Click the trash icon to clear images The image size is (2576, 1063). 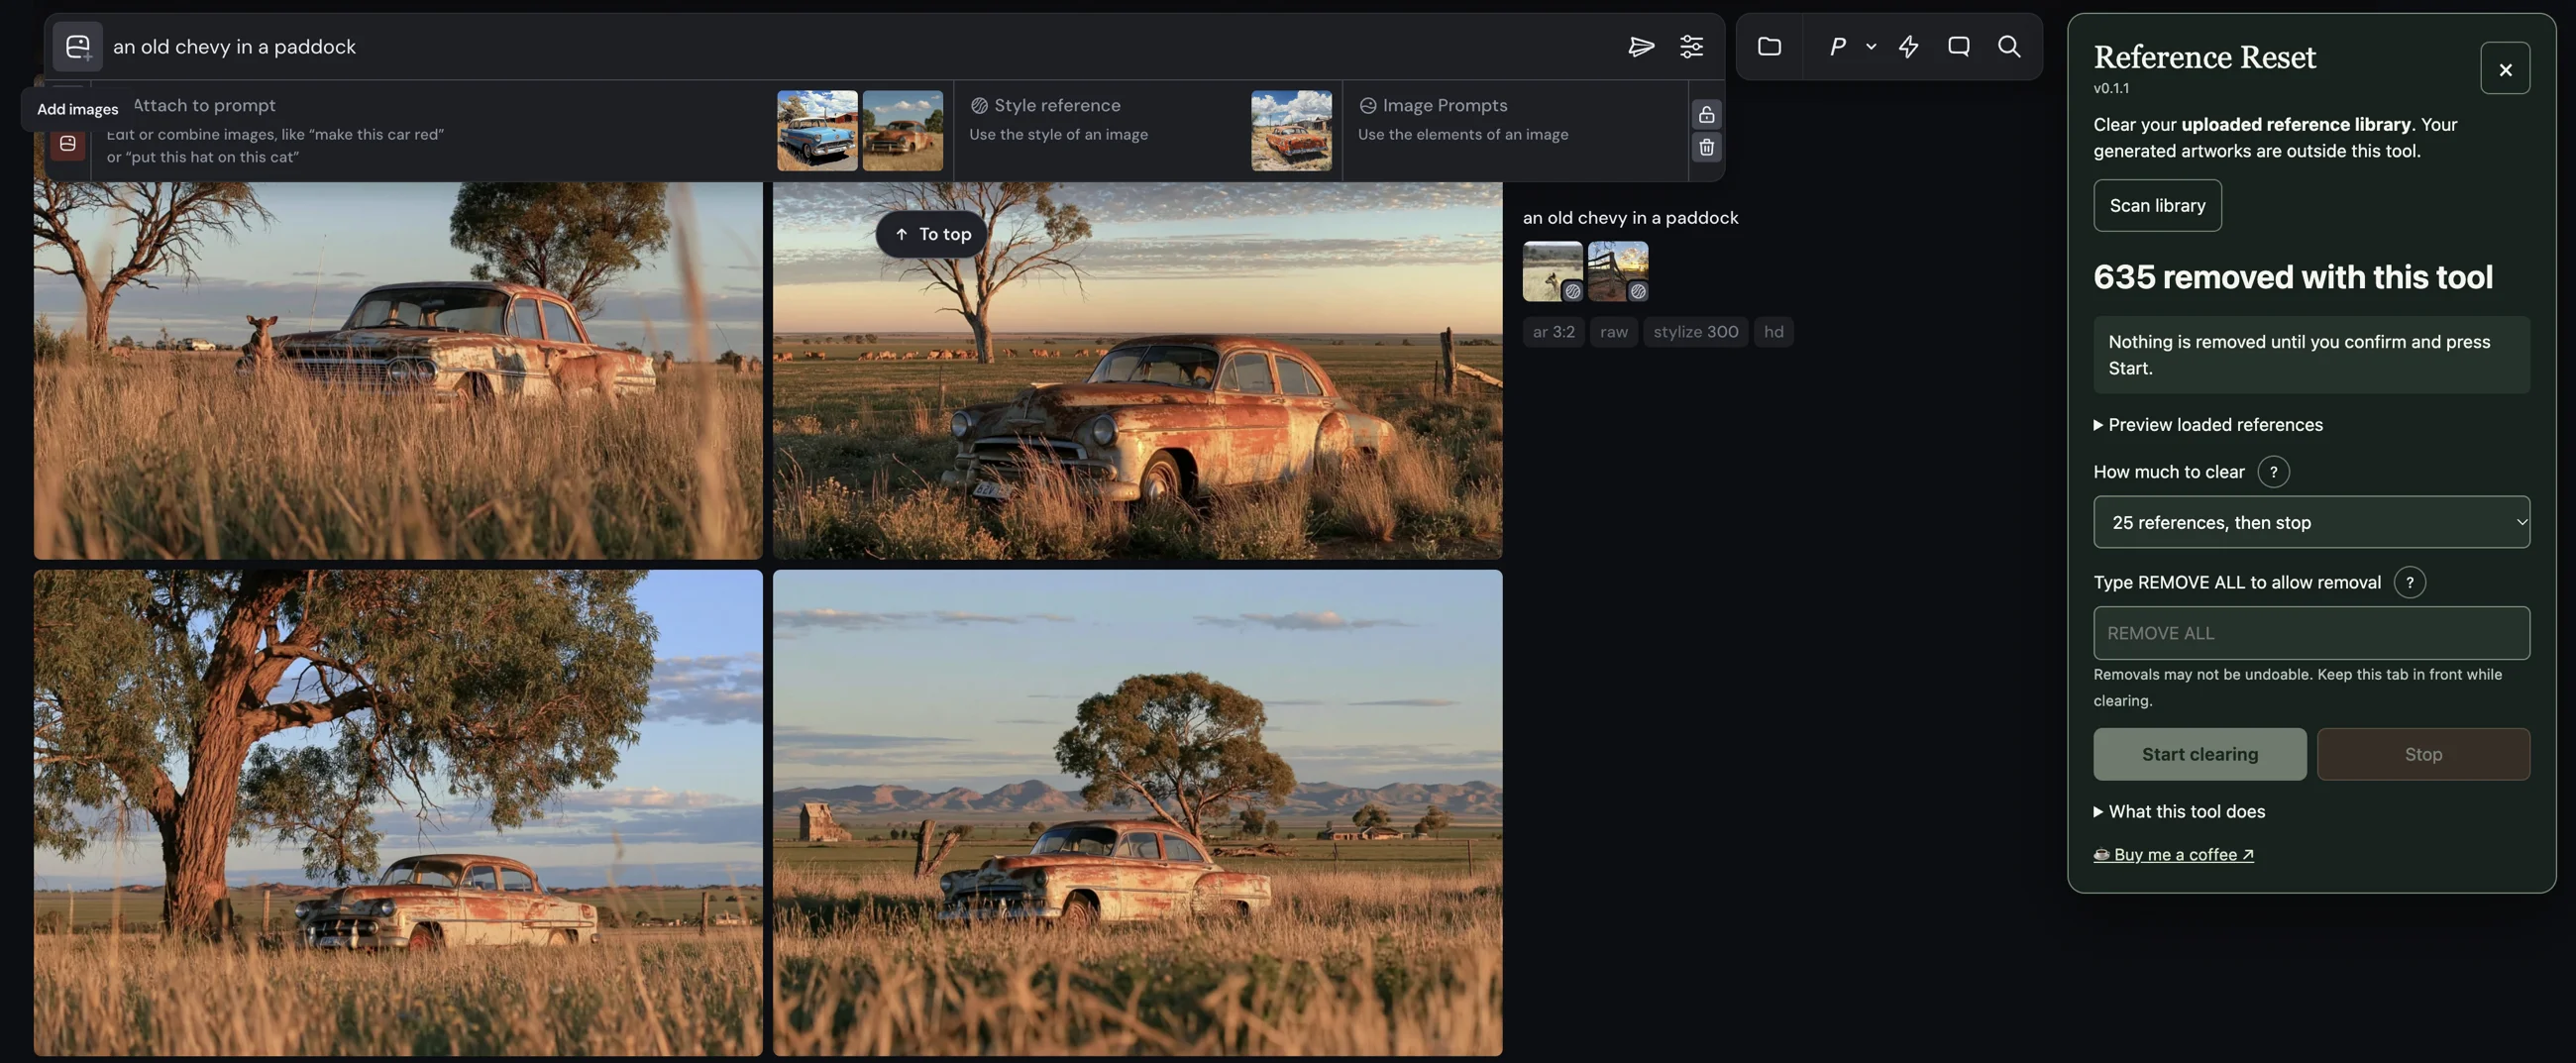[1706, 147]
